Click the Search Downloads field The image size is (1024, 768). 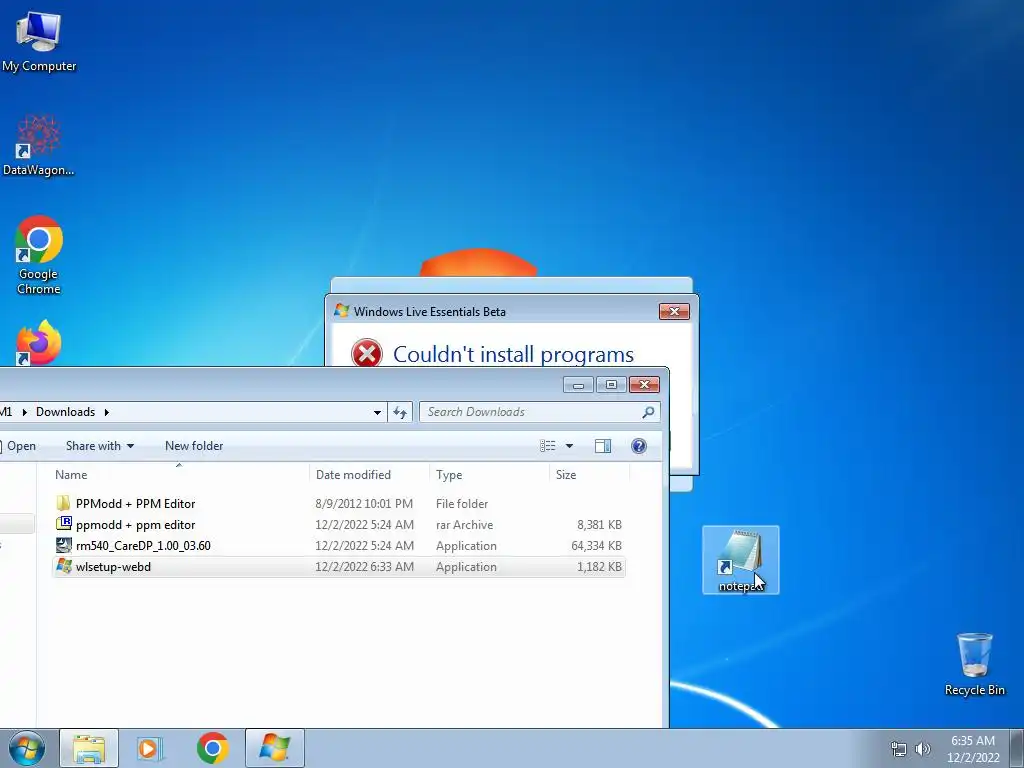[x=539, y=412]
